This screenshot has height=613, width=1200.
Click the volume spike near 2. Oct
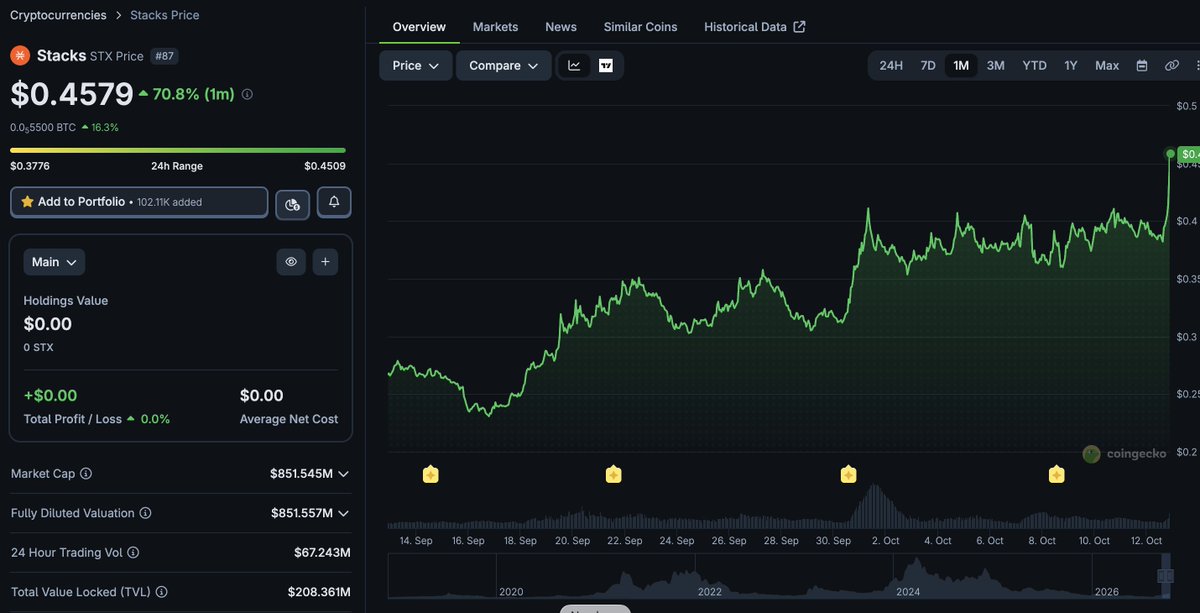[x=875, y=506]
